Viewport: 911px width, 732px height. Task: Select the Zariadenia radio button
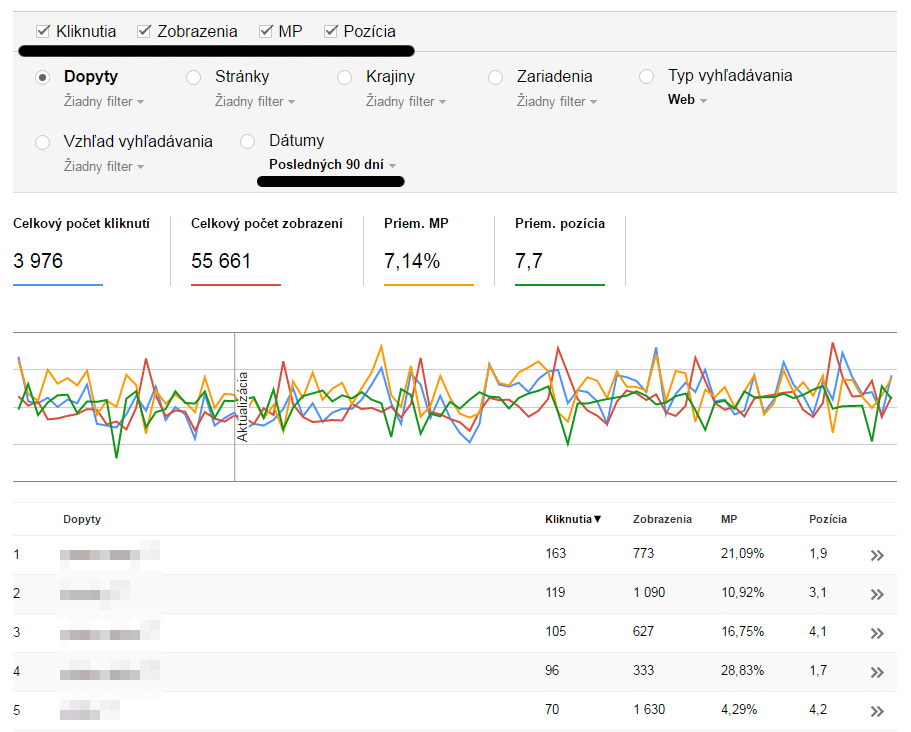(496, 77)
